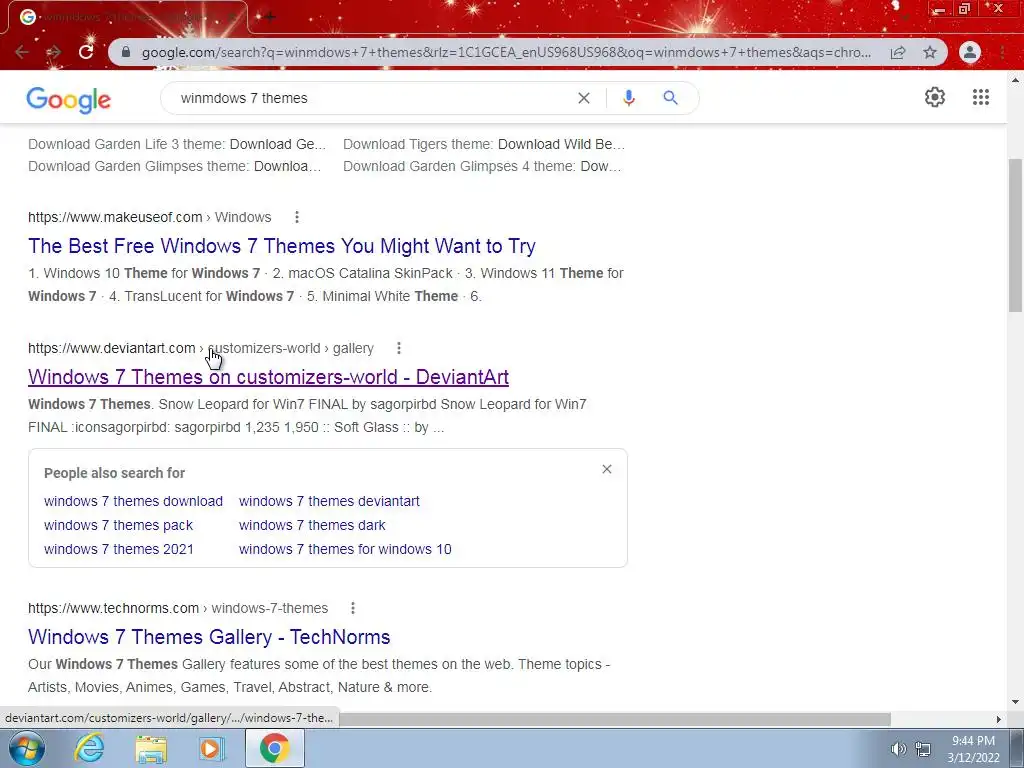Search windows 7 themes dark

(x=312, y=526)
